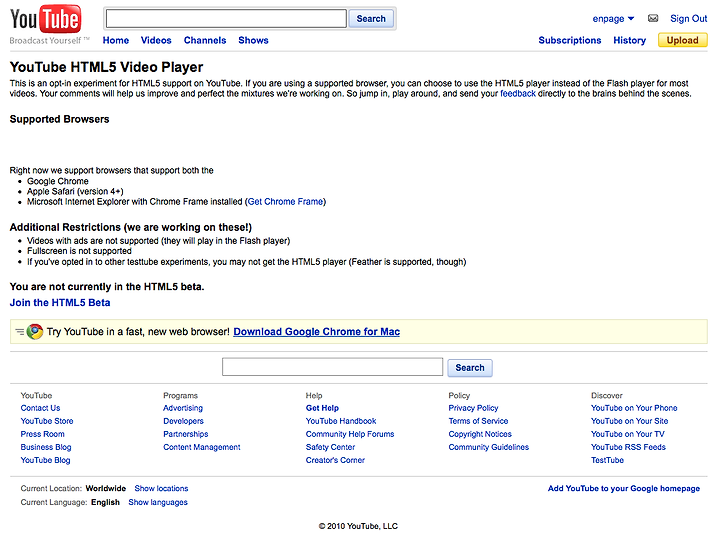This screenshot has height=534, width=720.
Task: Open Contact Us footer link
Action: [x=40, y=408]
